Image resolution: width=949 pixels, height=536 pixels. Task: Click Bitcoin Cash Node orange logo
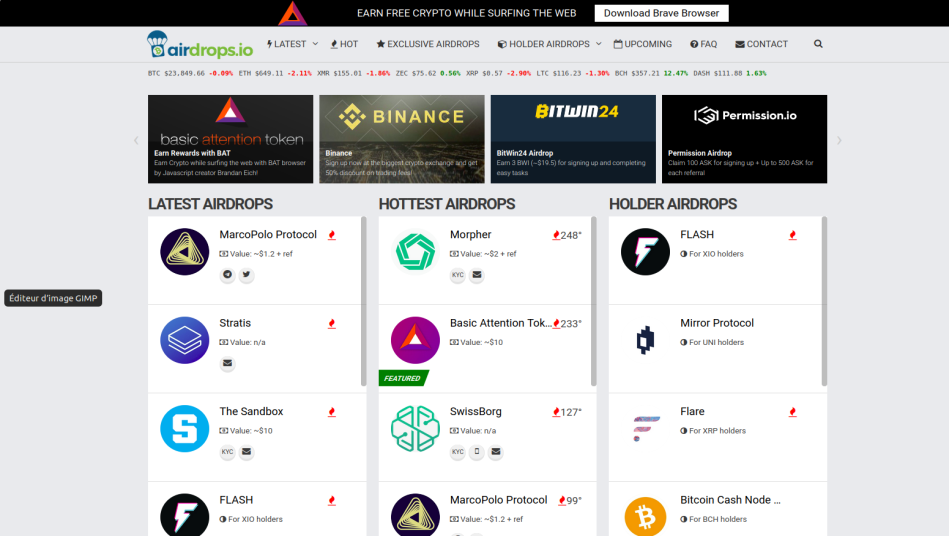click(645, 517)
